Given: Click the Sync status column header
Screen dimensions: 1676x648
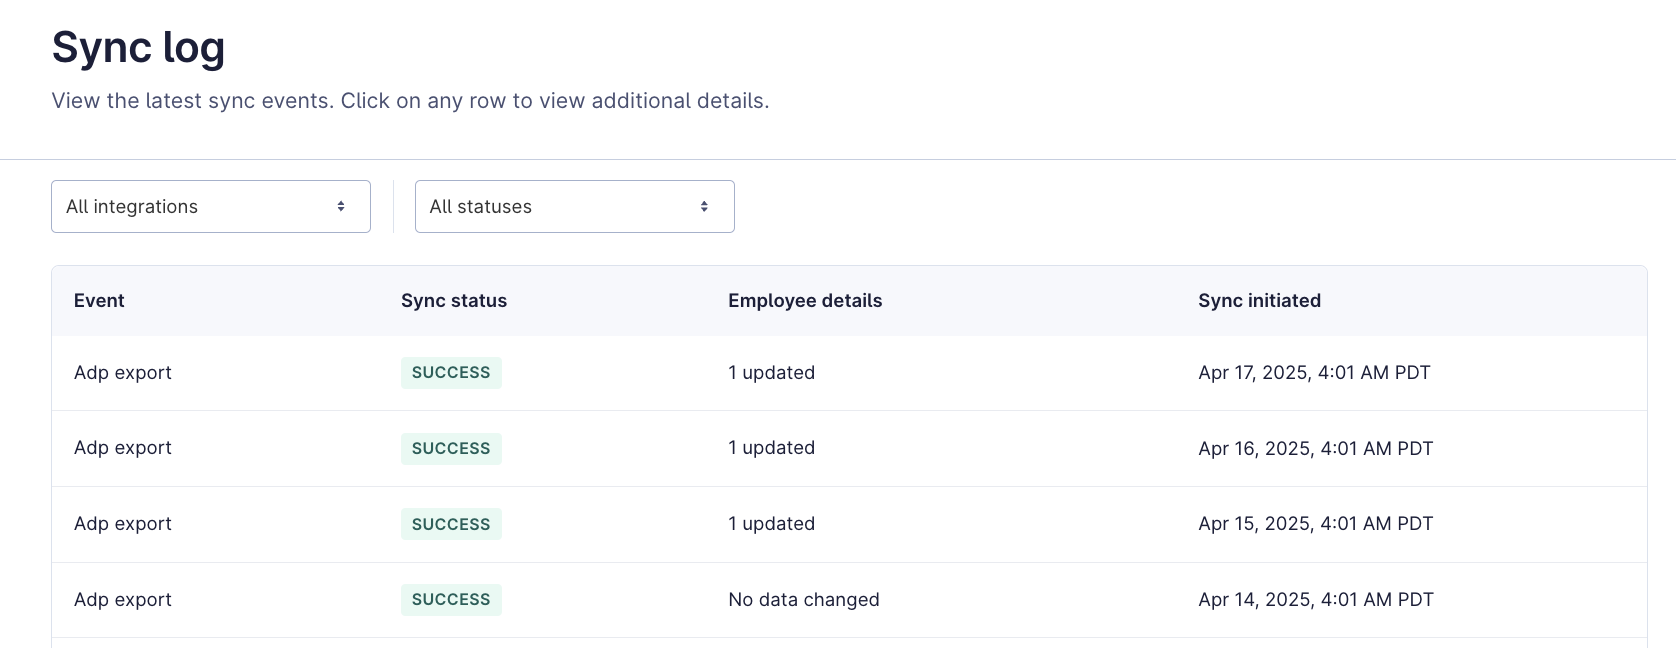Looking at the screenshot, I should (x=454, y=301).
